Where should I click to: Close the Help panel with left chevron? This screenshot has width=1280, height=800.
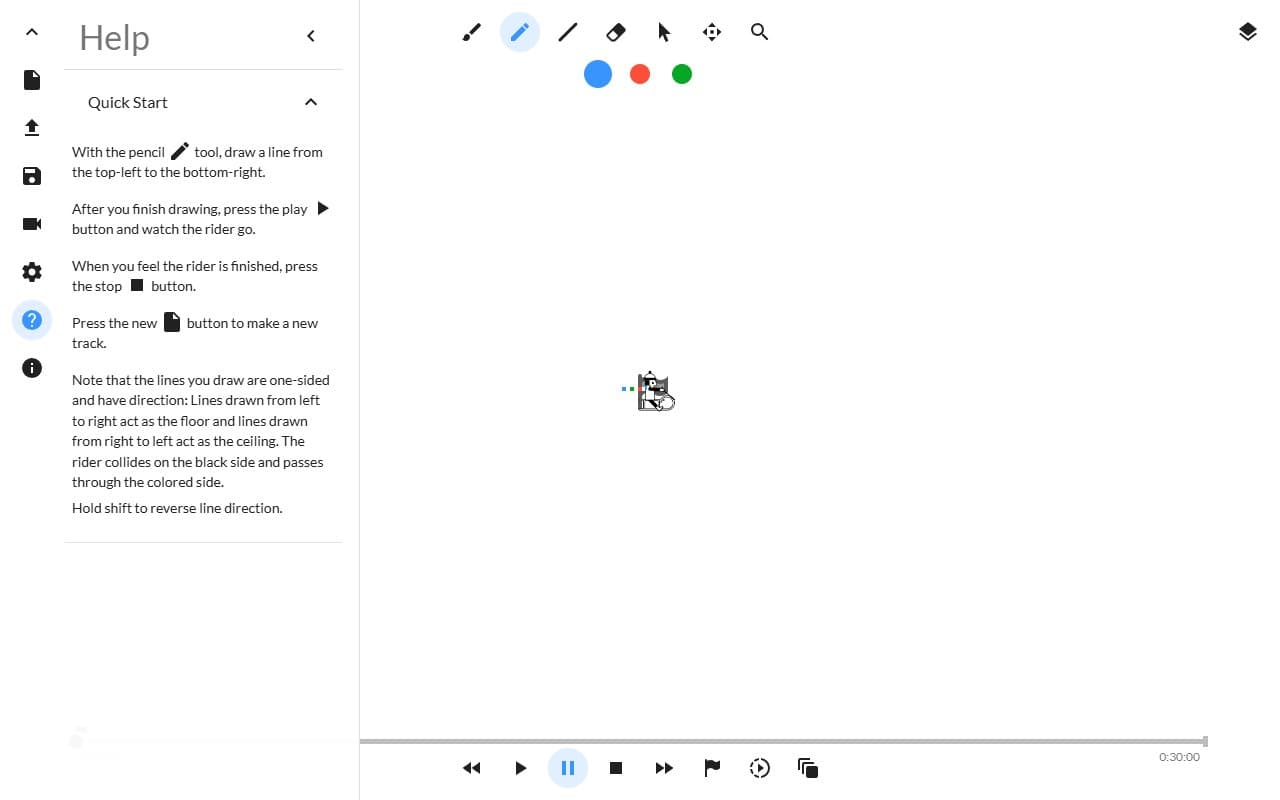tap(311, 36)
